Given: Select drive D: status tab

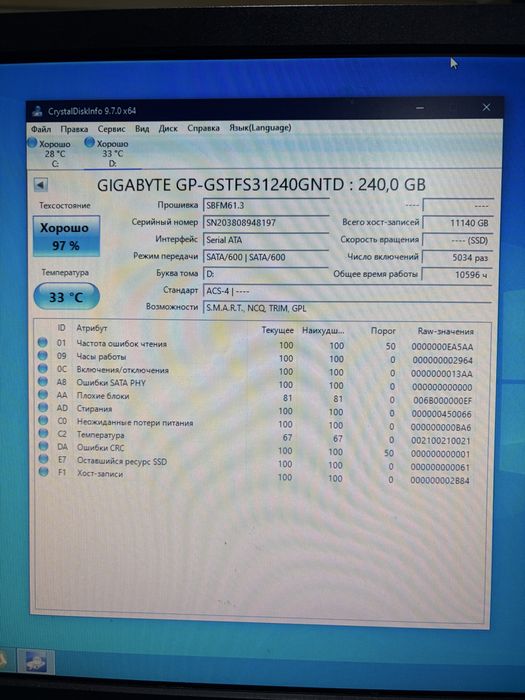Looking at the screenshot, I should coord(112,153).
